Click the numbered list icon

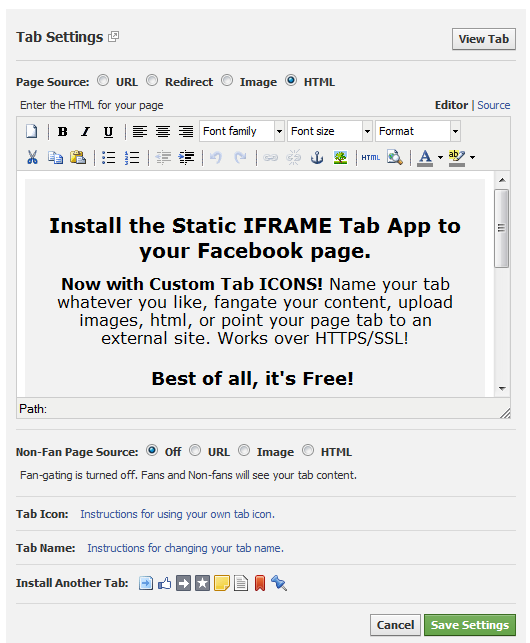click(132, 157)
